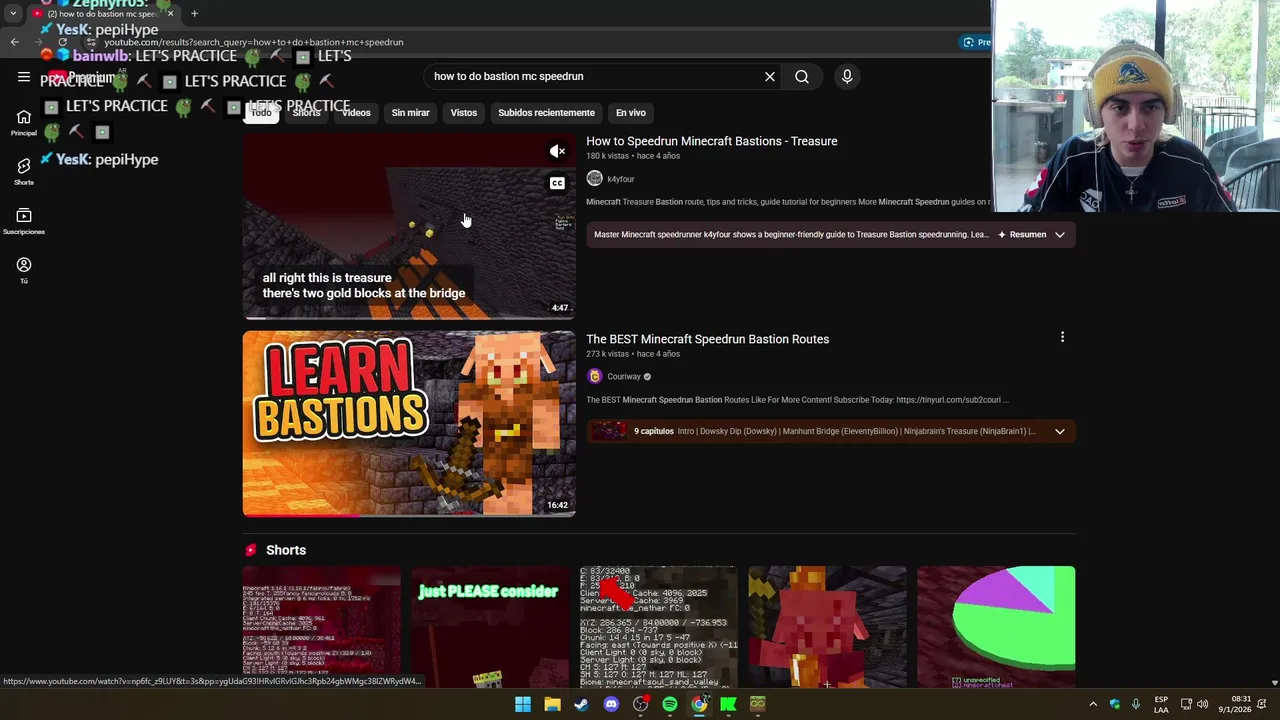Open a new browser tab with plus
The height and width of the screenshot is (720, 1280).
194,14
